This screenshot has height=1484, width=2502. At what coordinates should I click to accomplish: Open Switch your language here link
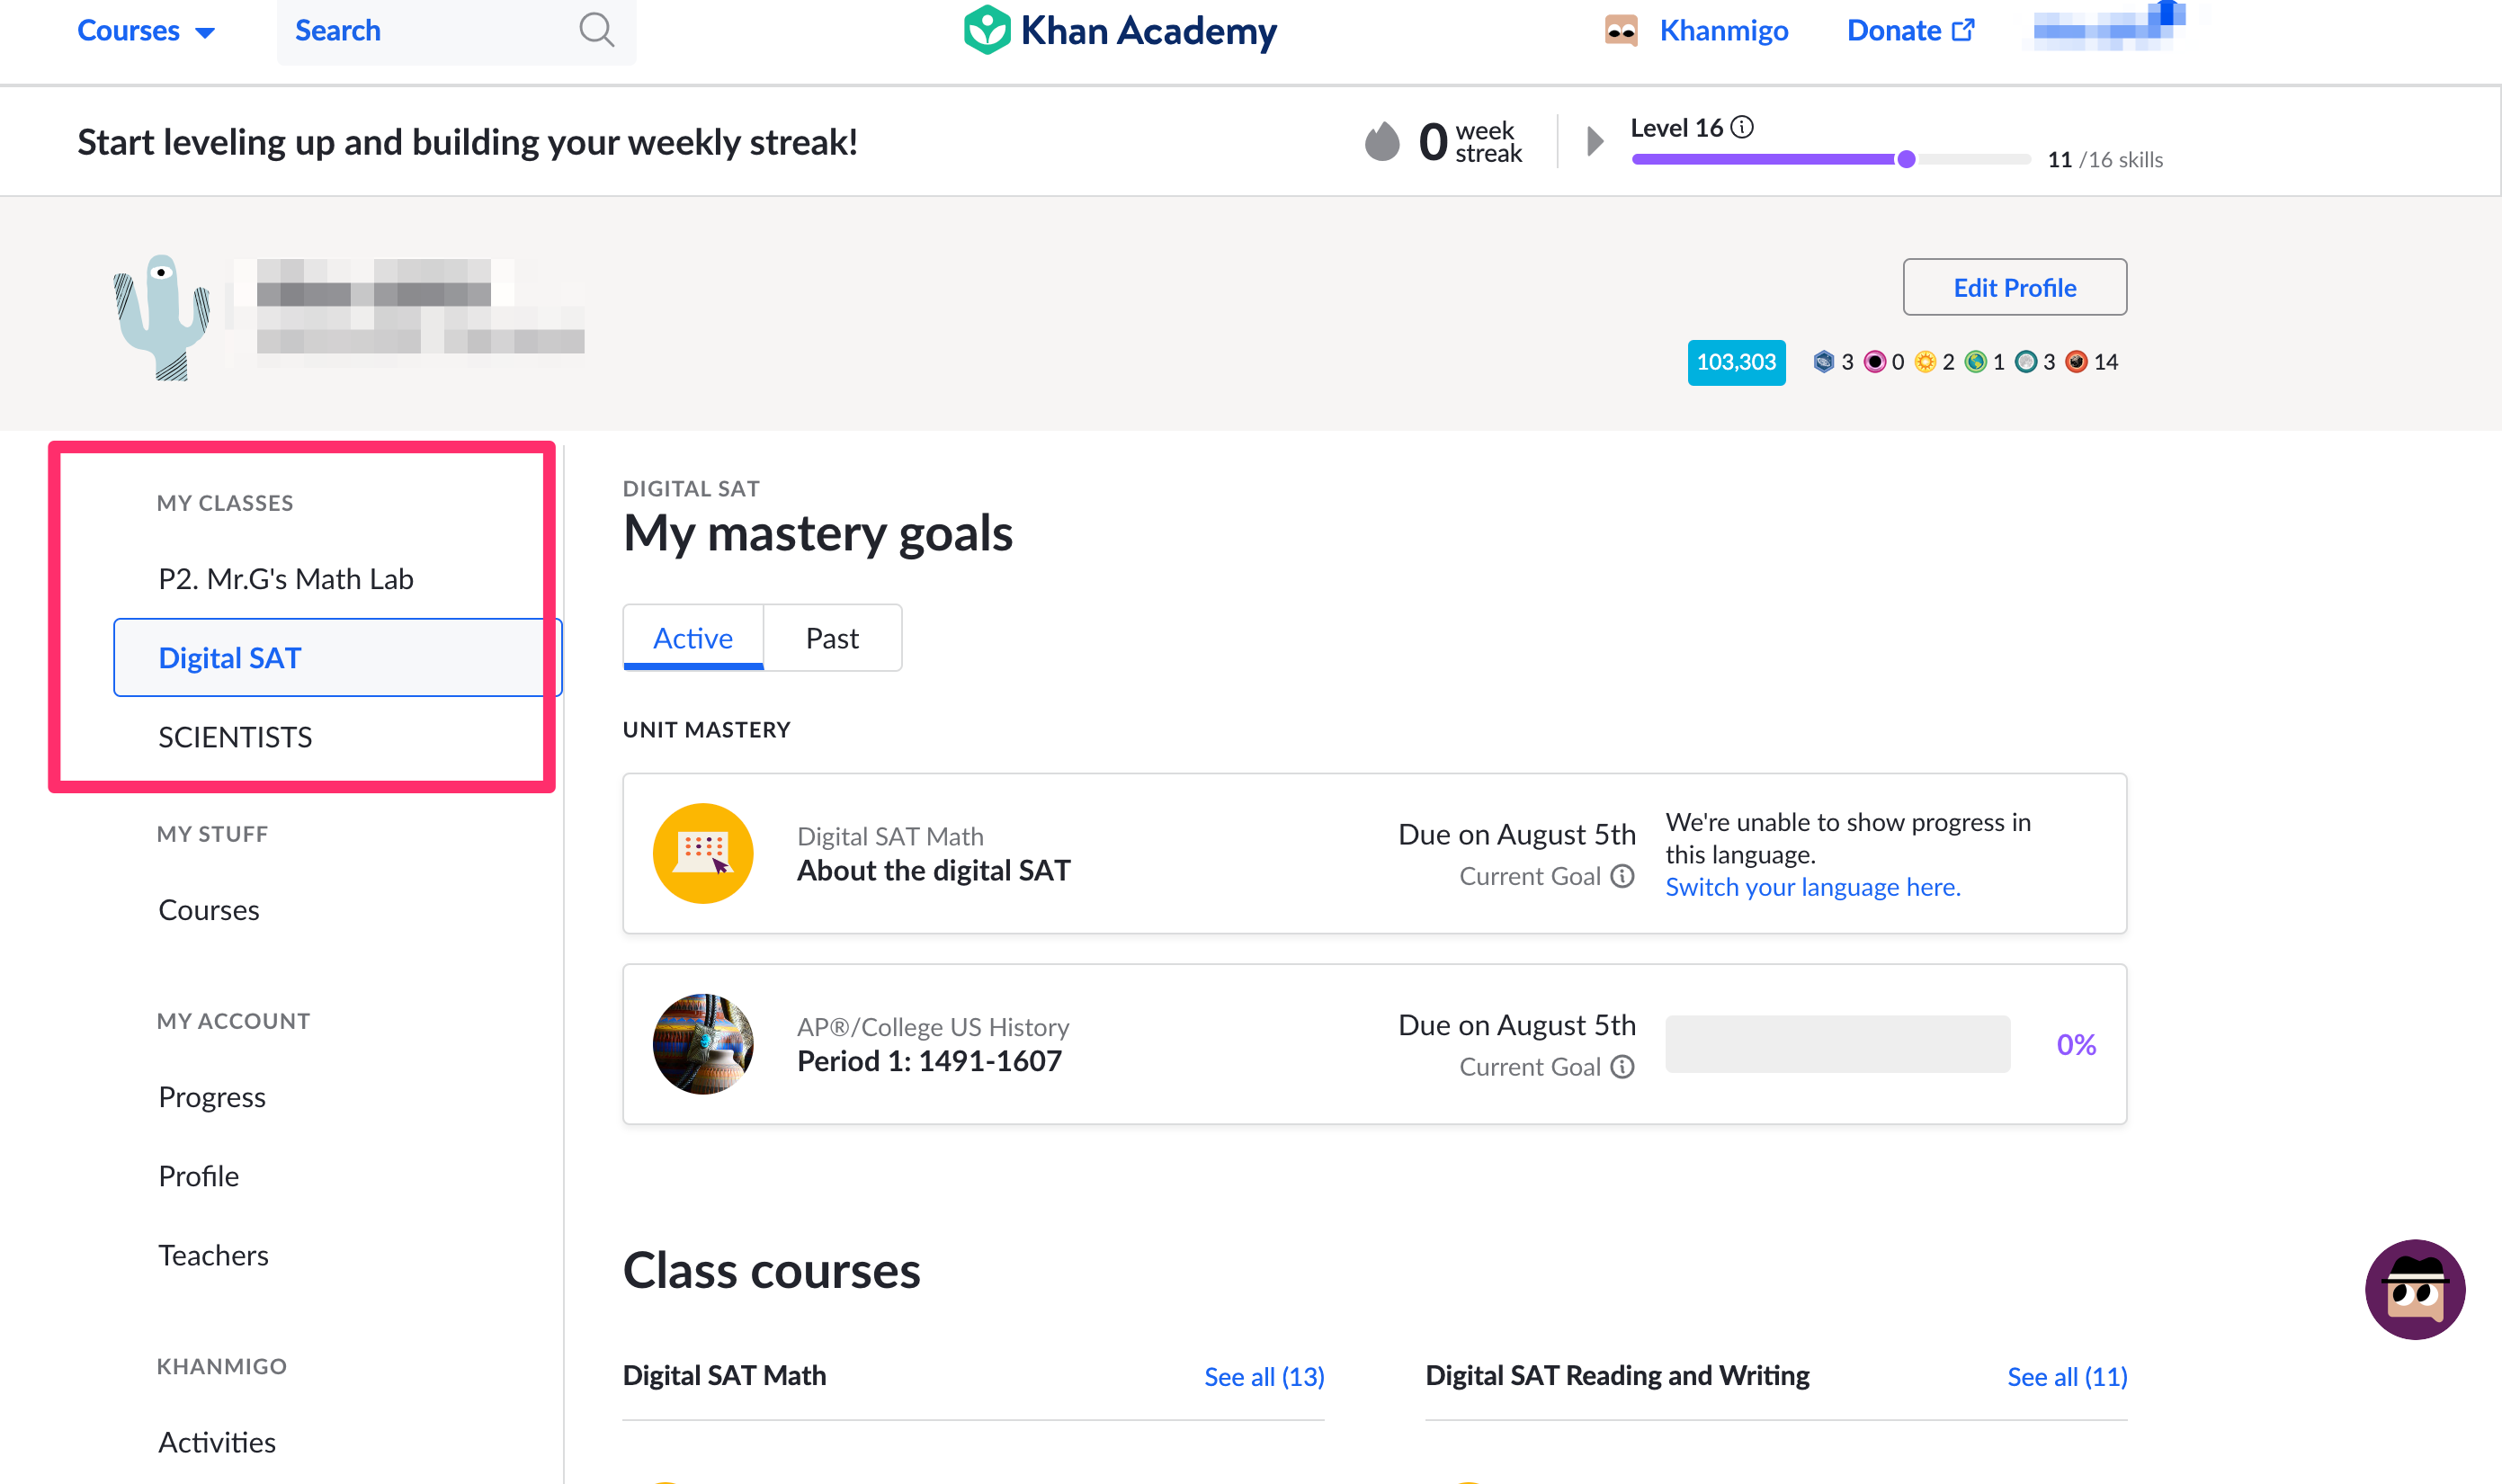pos(1813,887)
